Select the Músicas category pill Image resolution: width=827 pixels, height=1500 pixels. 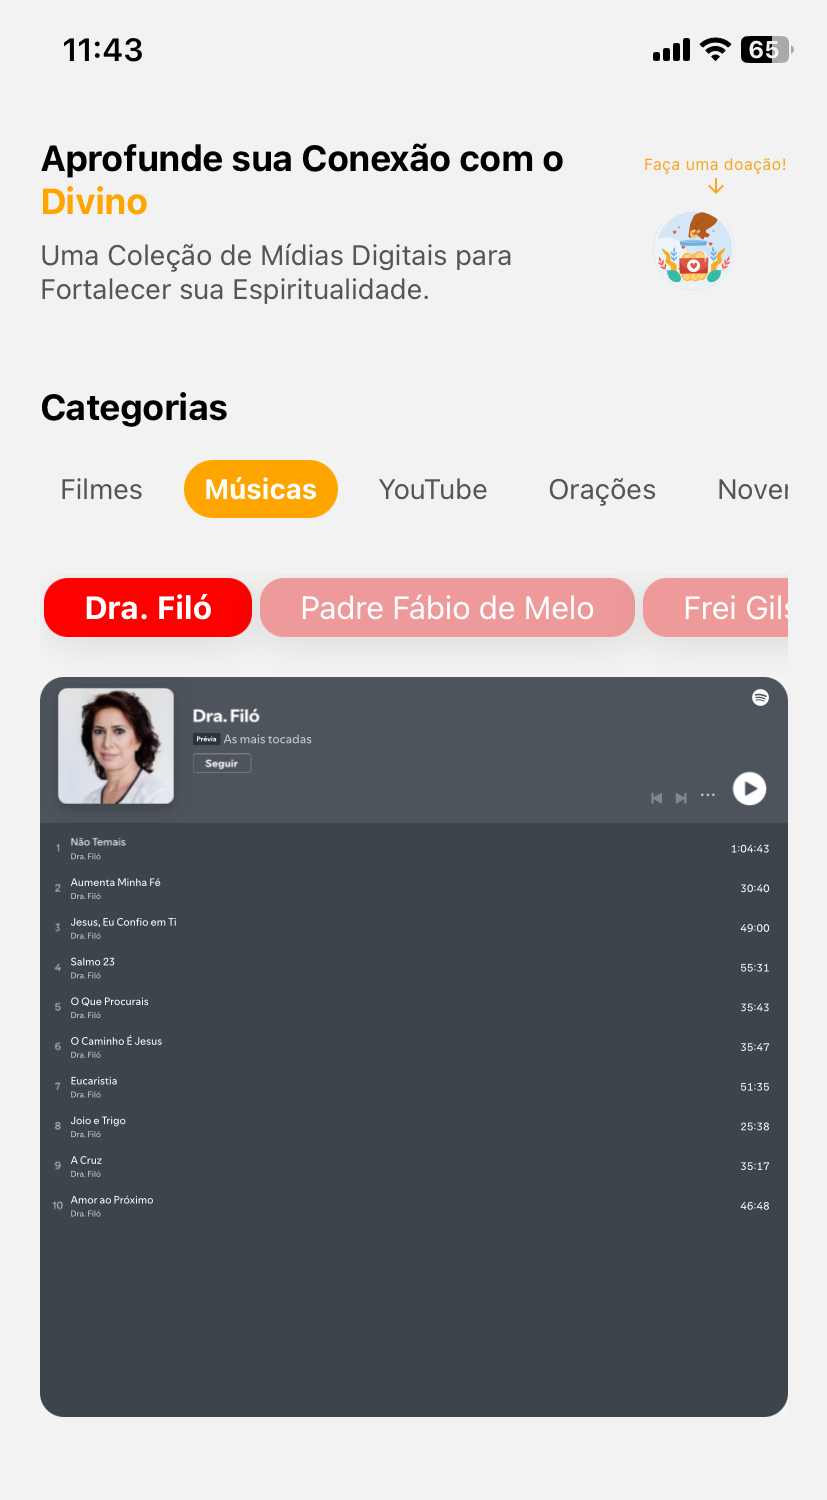[x=261, y=489]
